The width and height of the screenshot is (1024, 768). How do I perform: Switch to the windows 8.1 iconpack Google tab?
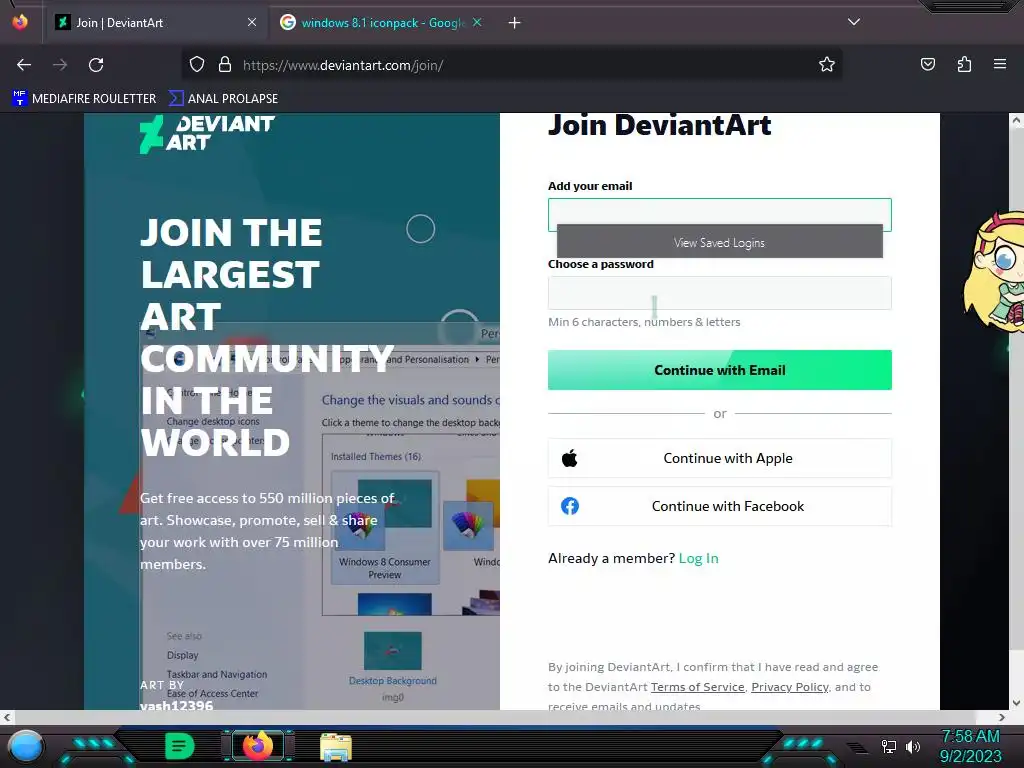[x=381, y=23]
